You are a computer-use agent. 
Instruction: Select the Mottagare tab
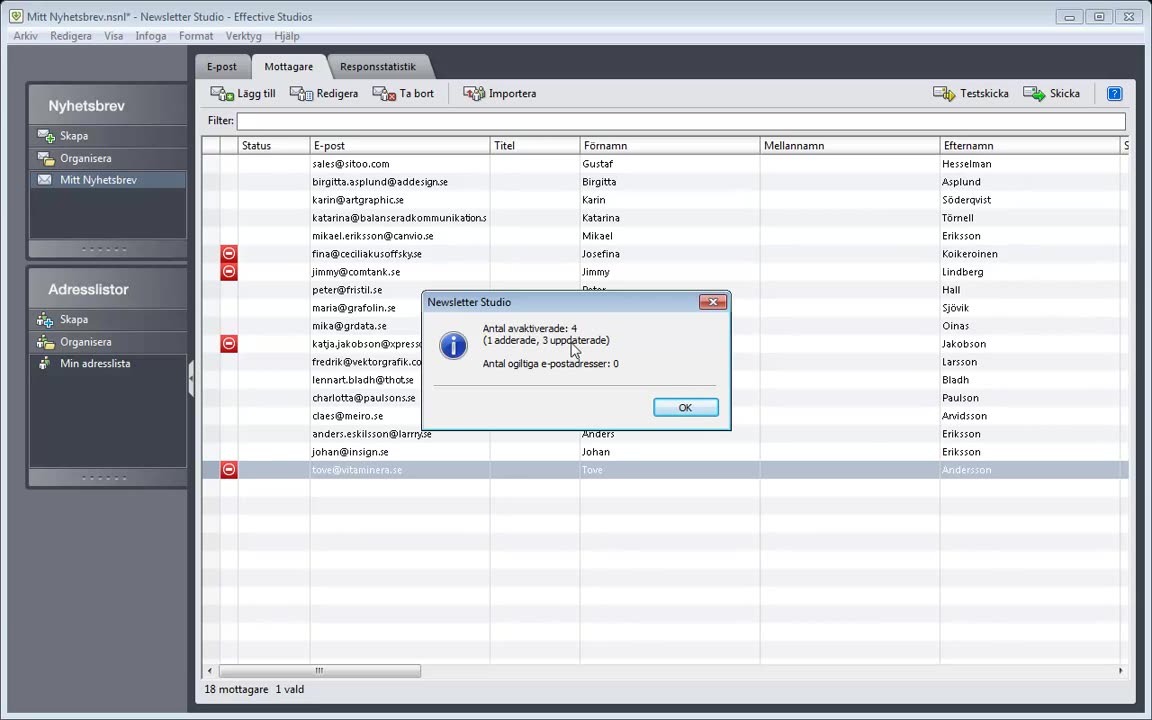[x=289, y=66]
